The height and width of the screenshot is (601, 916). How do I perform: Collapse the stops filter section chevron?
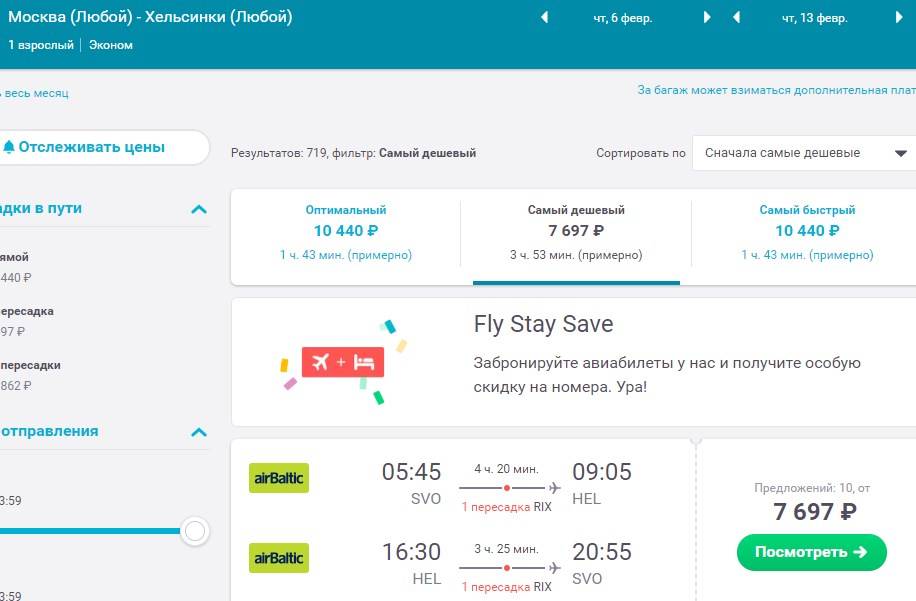point(199,209)
